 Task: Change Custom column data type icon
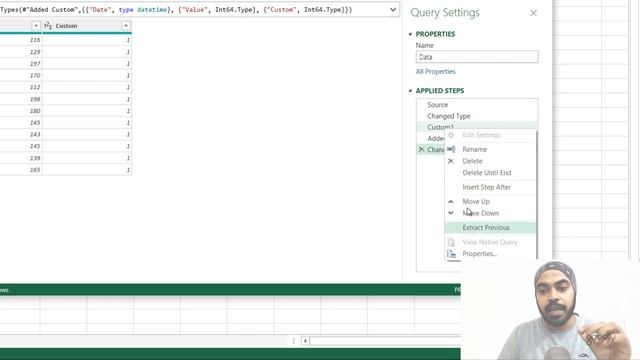[x=48, y=26]
